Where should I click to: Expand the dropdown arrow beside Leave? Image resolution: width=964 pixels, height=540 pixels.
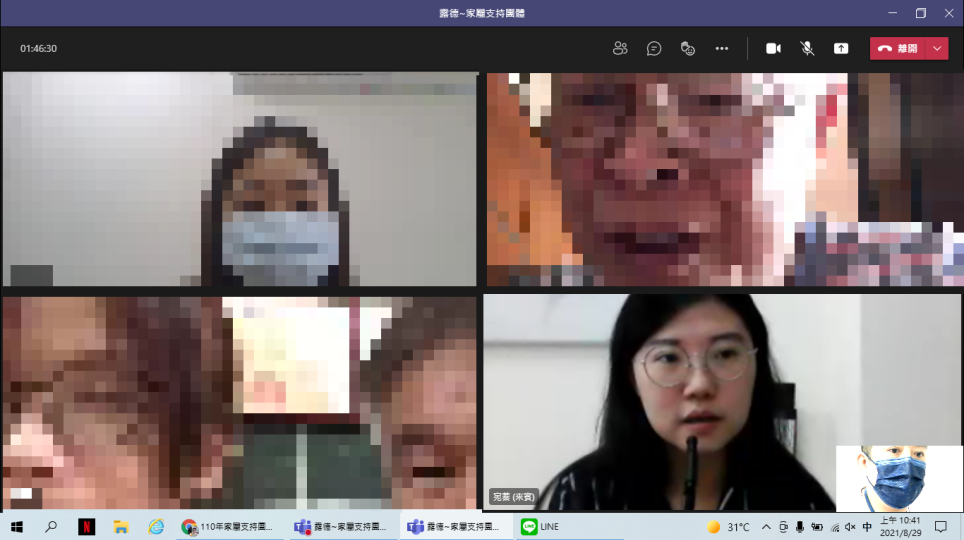pyautogui.click(x=938, y=48)
